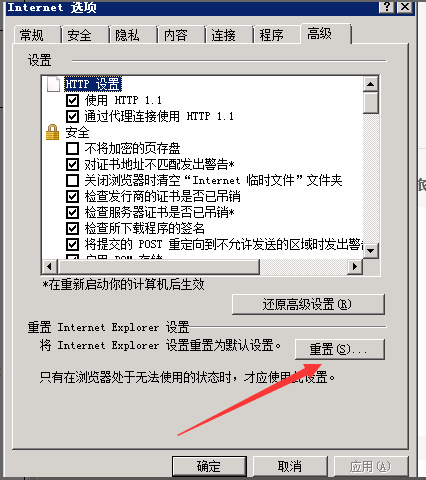Click the 安全 padlock icon
This screenshot has width=426, height=480.
[52, 132]
